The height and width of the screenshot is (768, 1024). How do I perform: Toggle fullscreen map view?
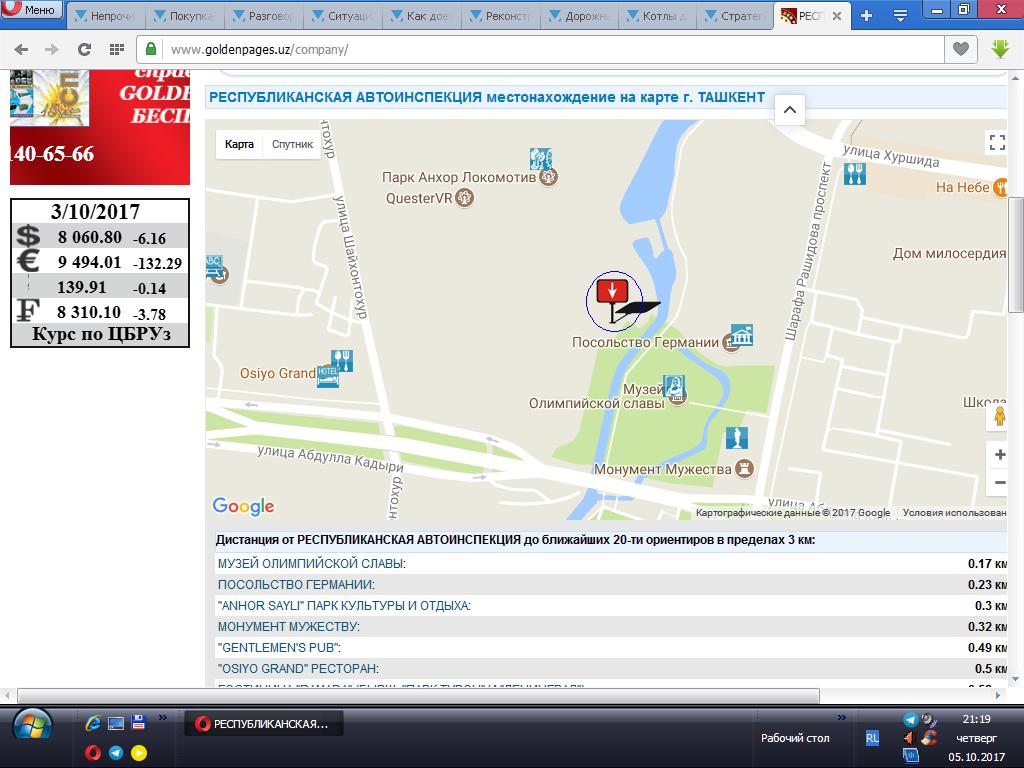[996, 142]
